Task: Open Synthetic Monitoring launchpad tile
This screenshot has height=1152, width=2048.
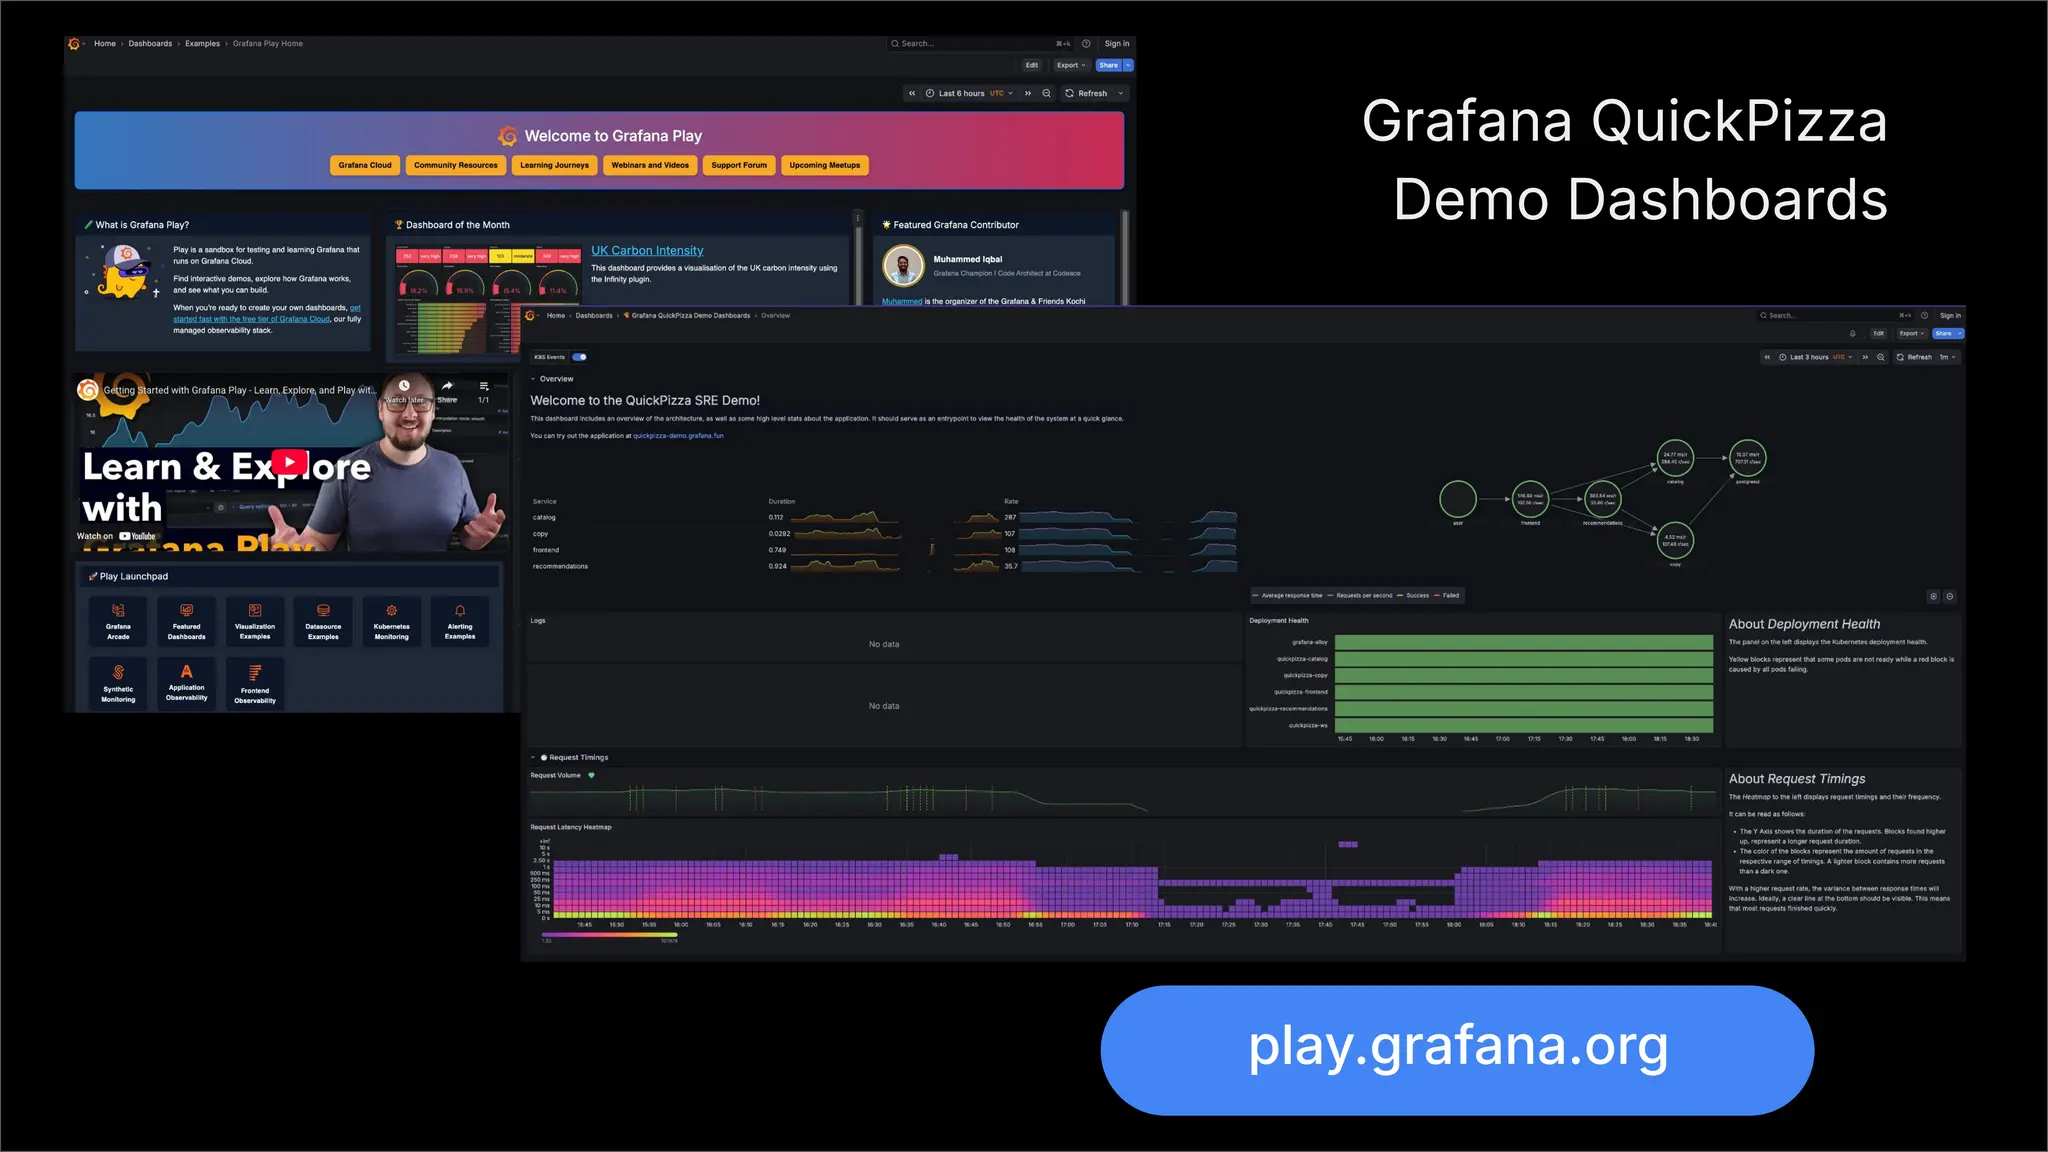Action: [118, 683]
